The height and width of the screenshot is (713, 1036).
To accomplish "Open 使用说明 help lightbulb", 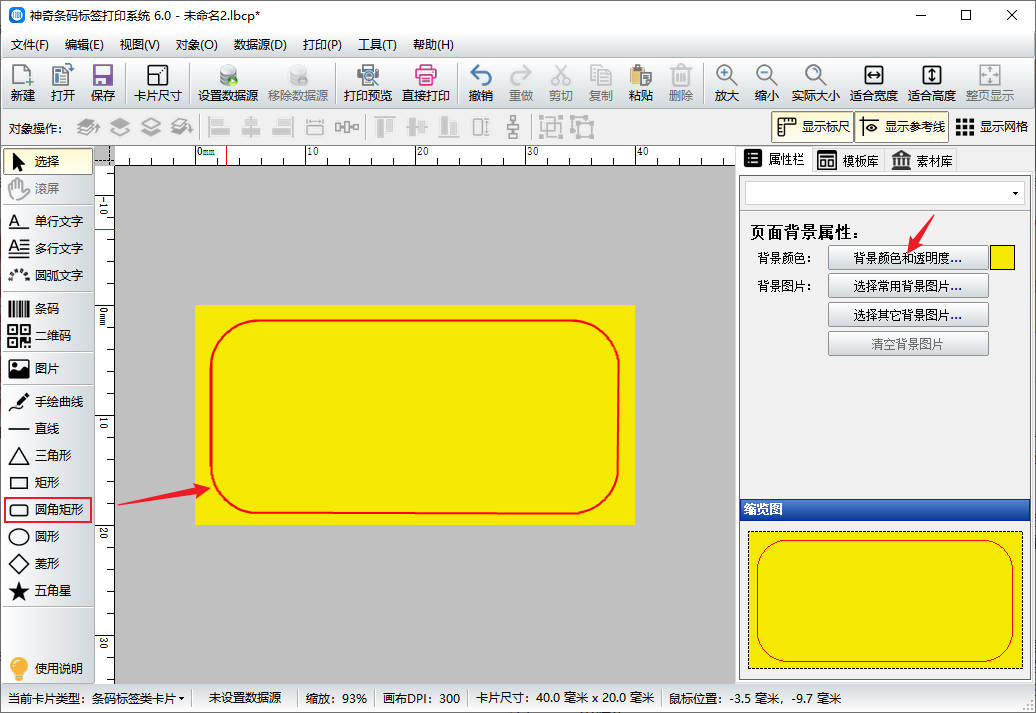I will 47,668.
